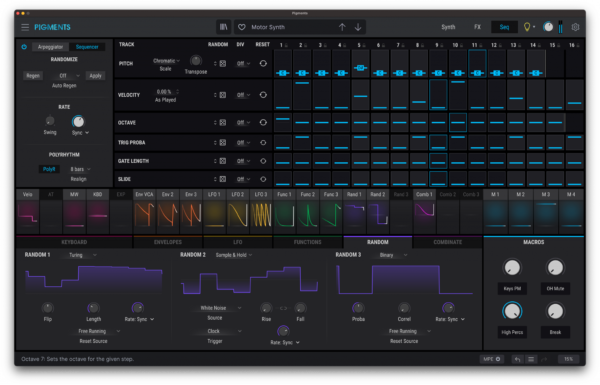Toggle the sequencer power button
600x385 pixels.
[x=24, y=47]
